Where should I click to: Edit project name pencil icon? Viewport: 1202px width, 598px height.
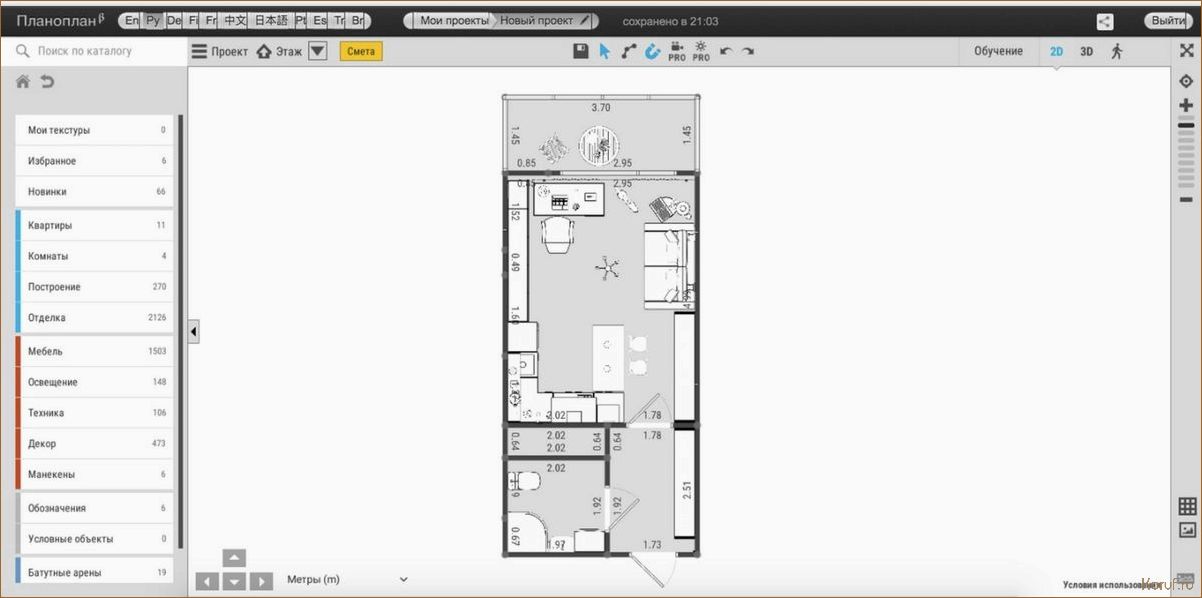(x=585, y=20)
